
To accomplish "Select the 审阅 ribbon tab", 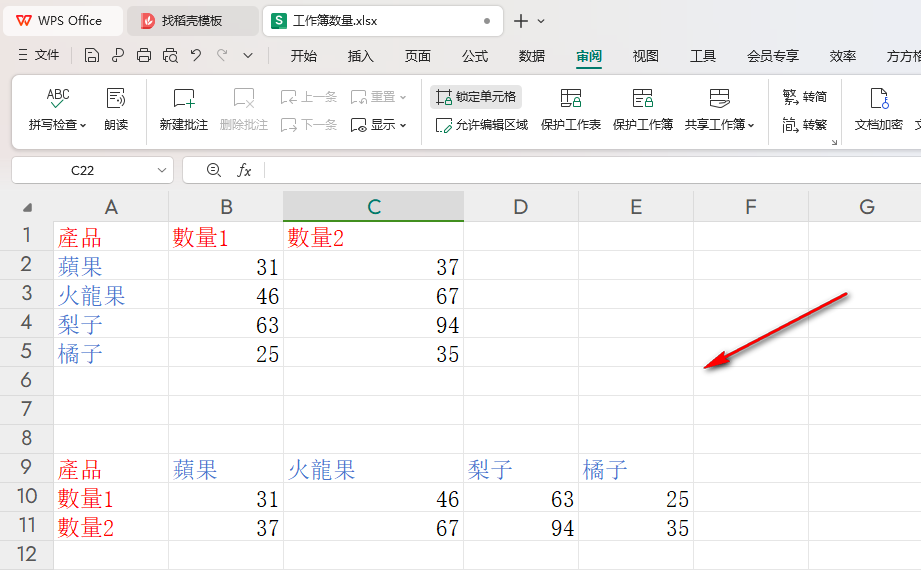I will pyautogui.click(x=589, y=56).
